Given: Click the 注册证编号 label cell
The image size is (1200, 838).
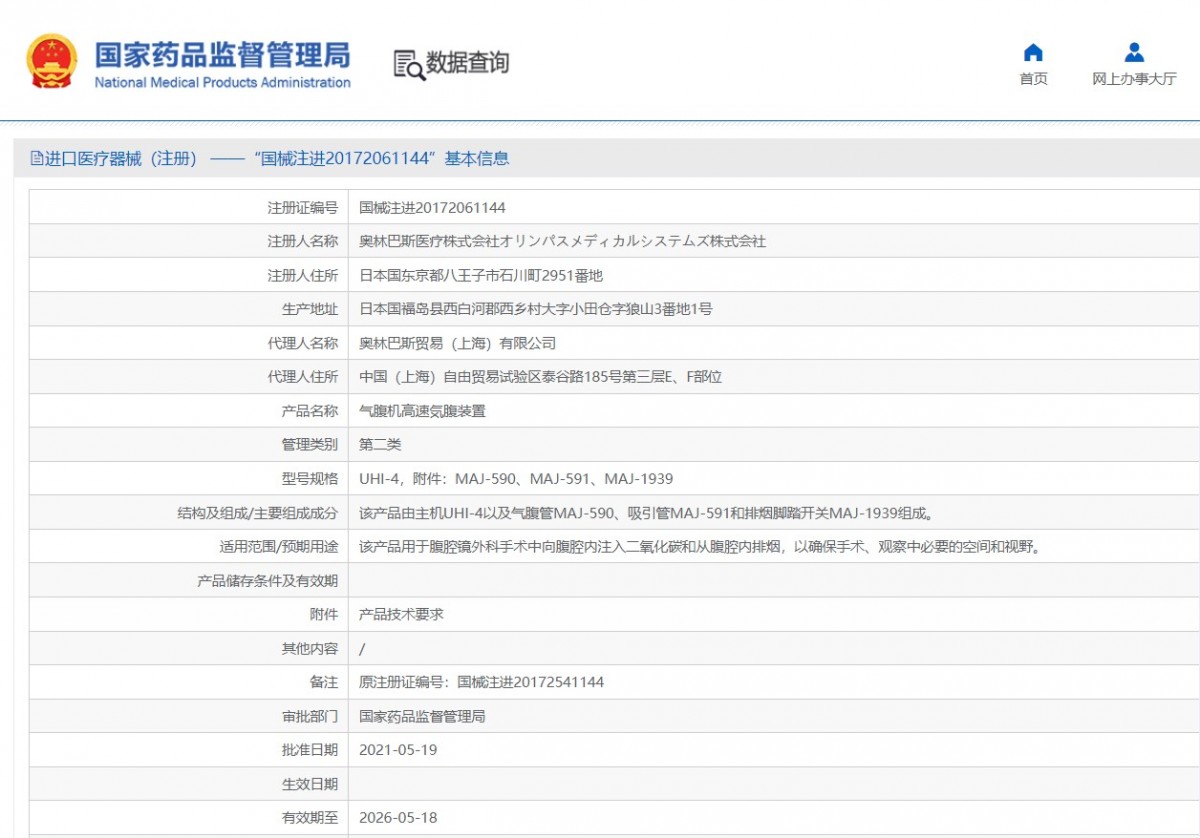Looking at the screenshot, I should [189, 208].
